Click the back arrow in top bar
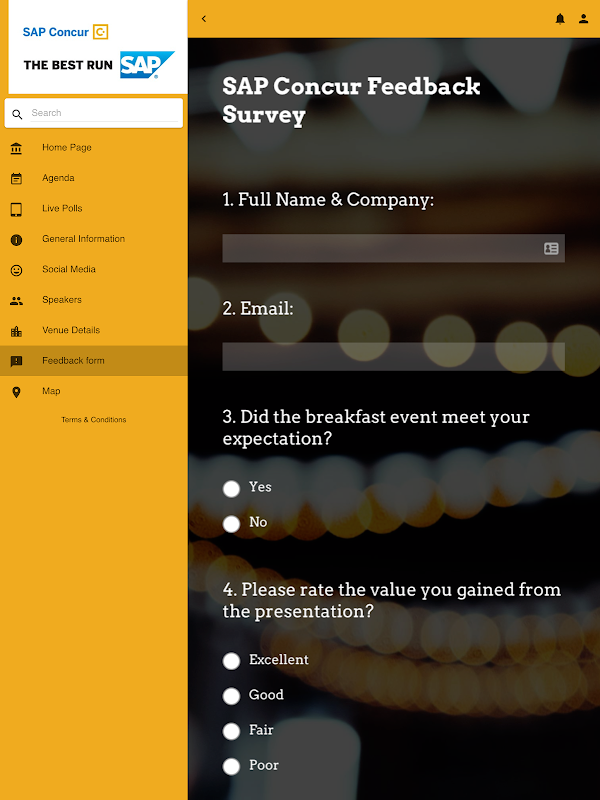The image size is (600, 800). point(204,19)
